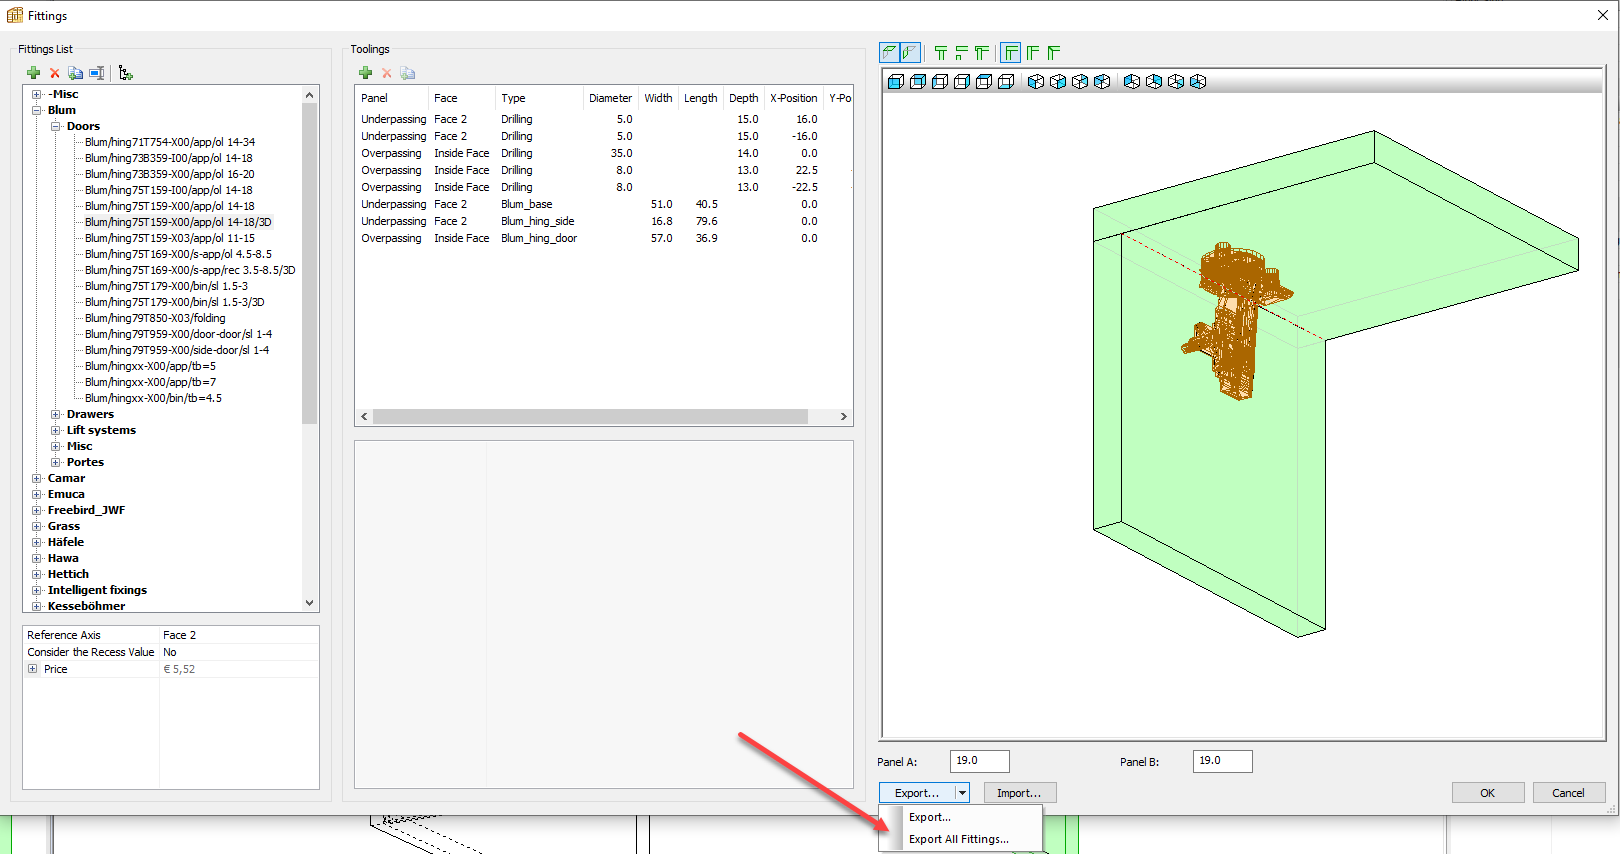The height and width of the screenshot is (854, 1620).
Task: Toggle the first panel visibility button
Action: click(x=889, y=52)
